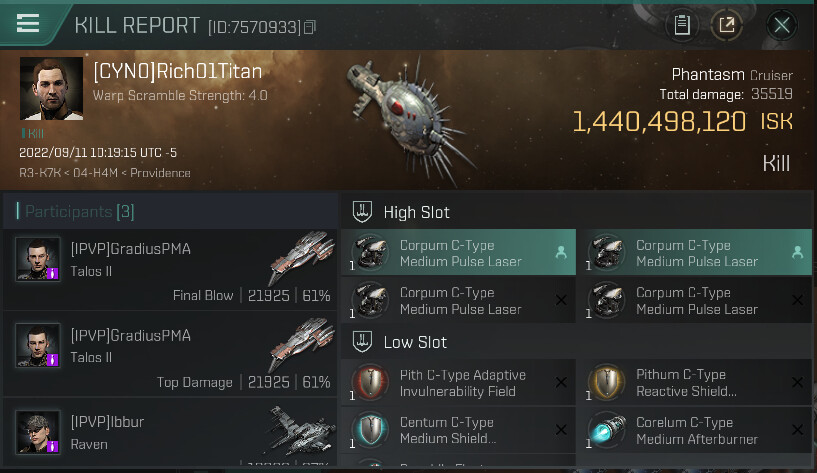The image size is (817, 473).
Task: Click the clipboard notes icon
Action: coord(682,25)
